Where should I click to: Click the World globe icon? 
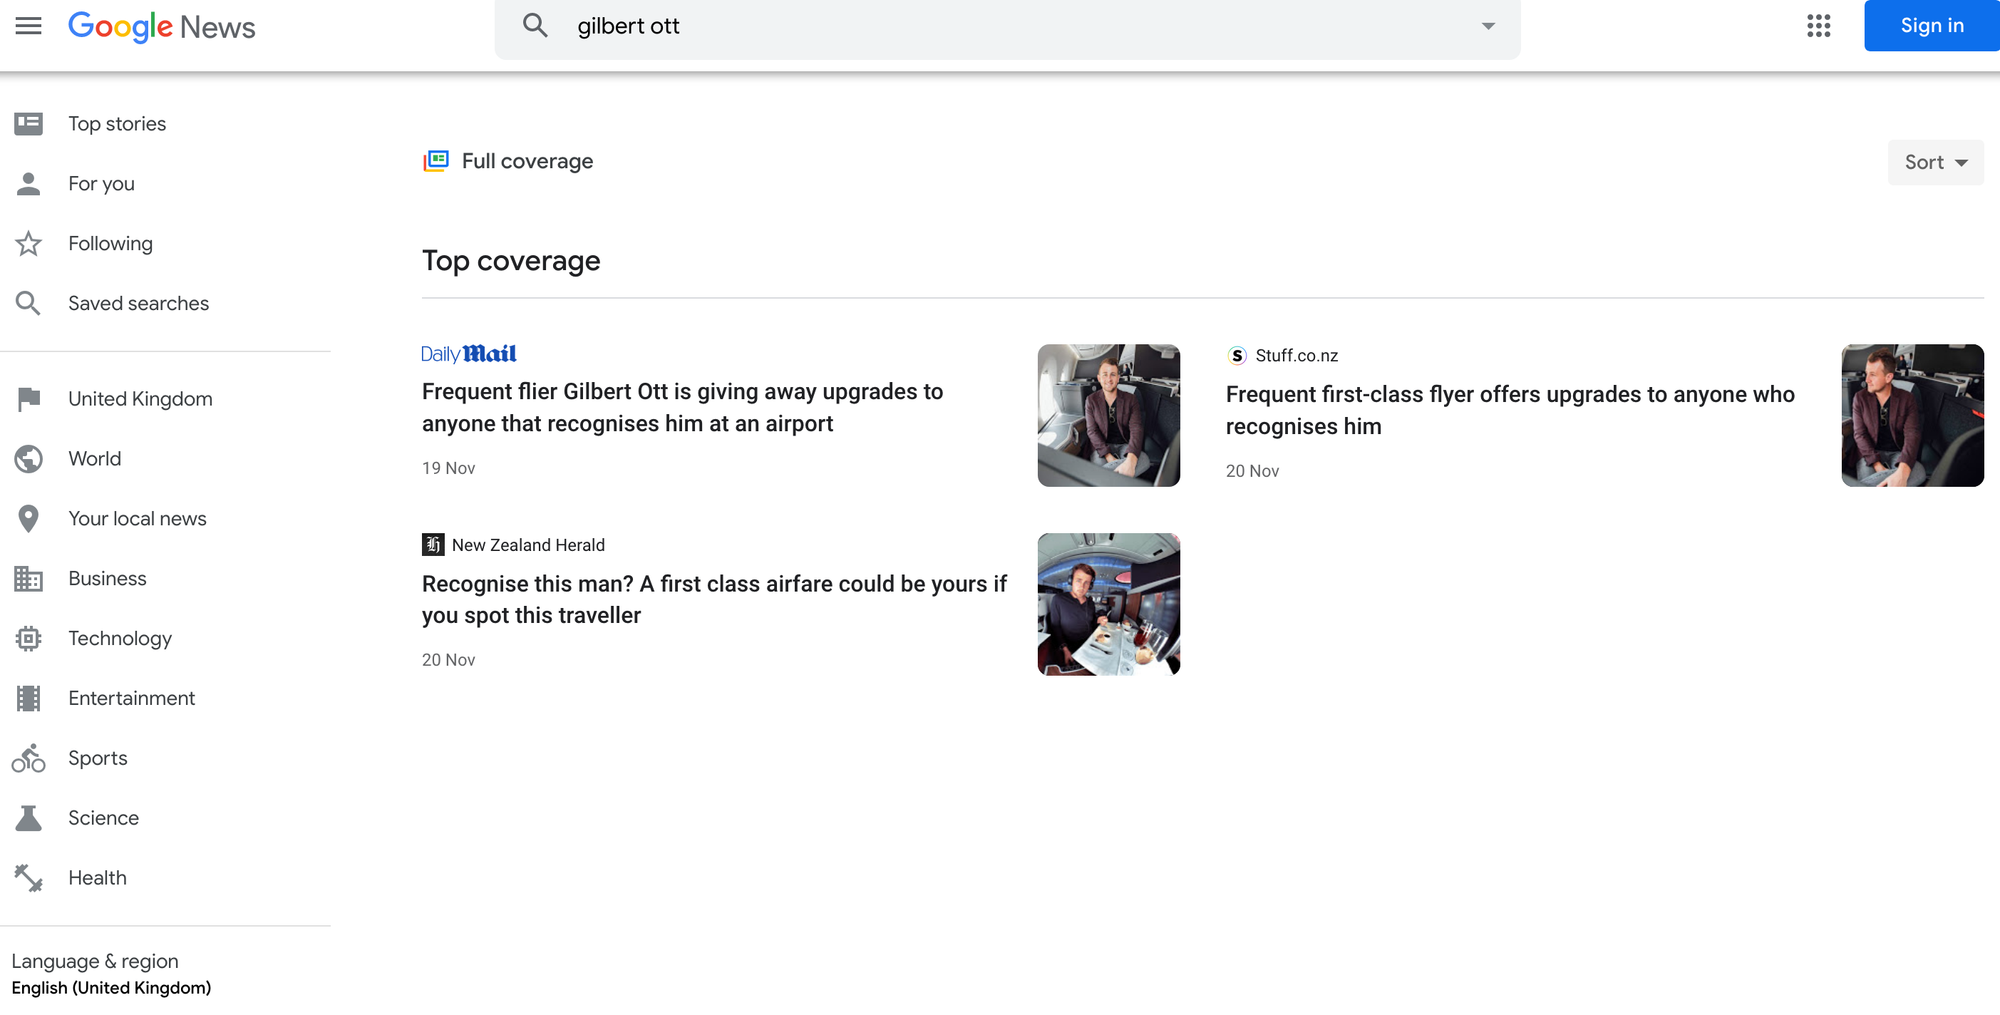[29, 459]
